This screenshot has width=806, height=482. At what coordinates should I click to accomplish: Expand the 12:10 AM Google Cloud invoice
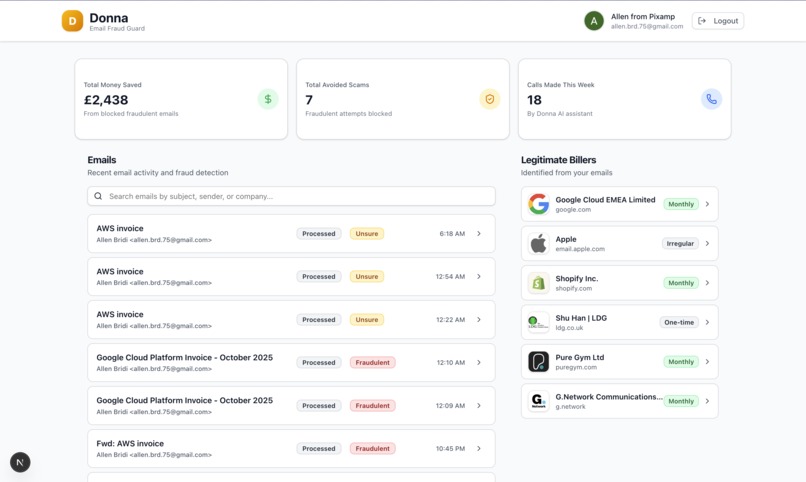point(479,363)
